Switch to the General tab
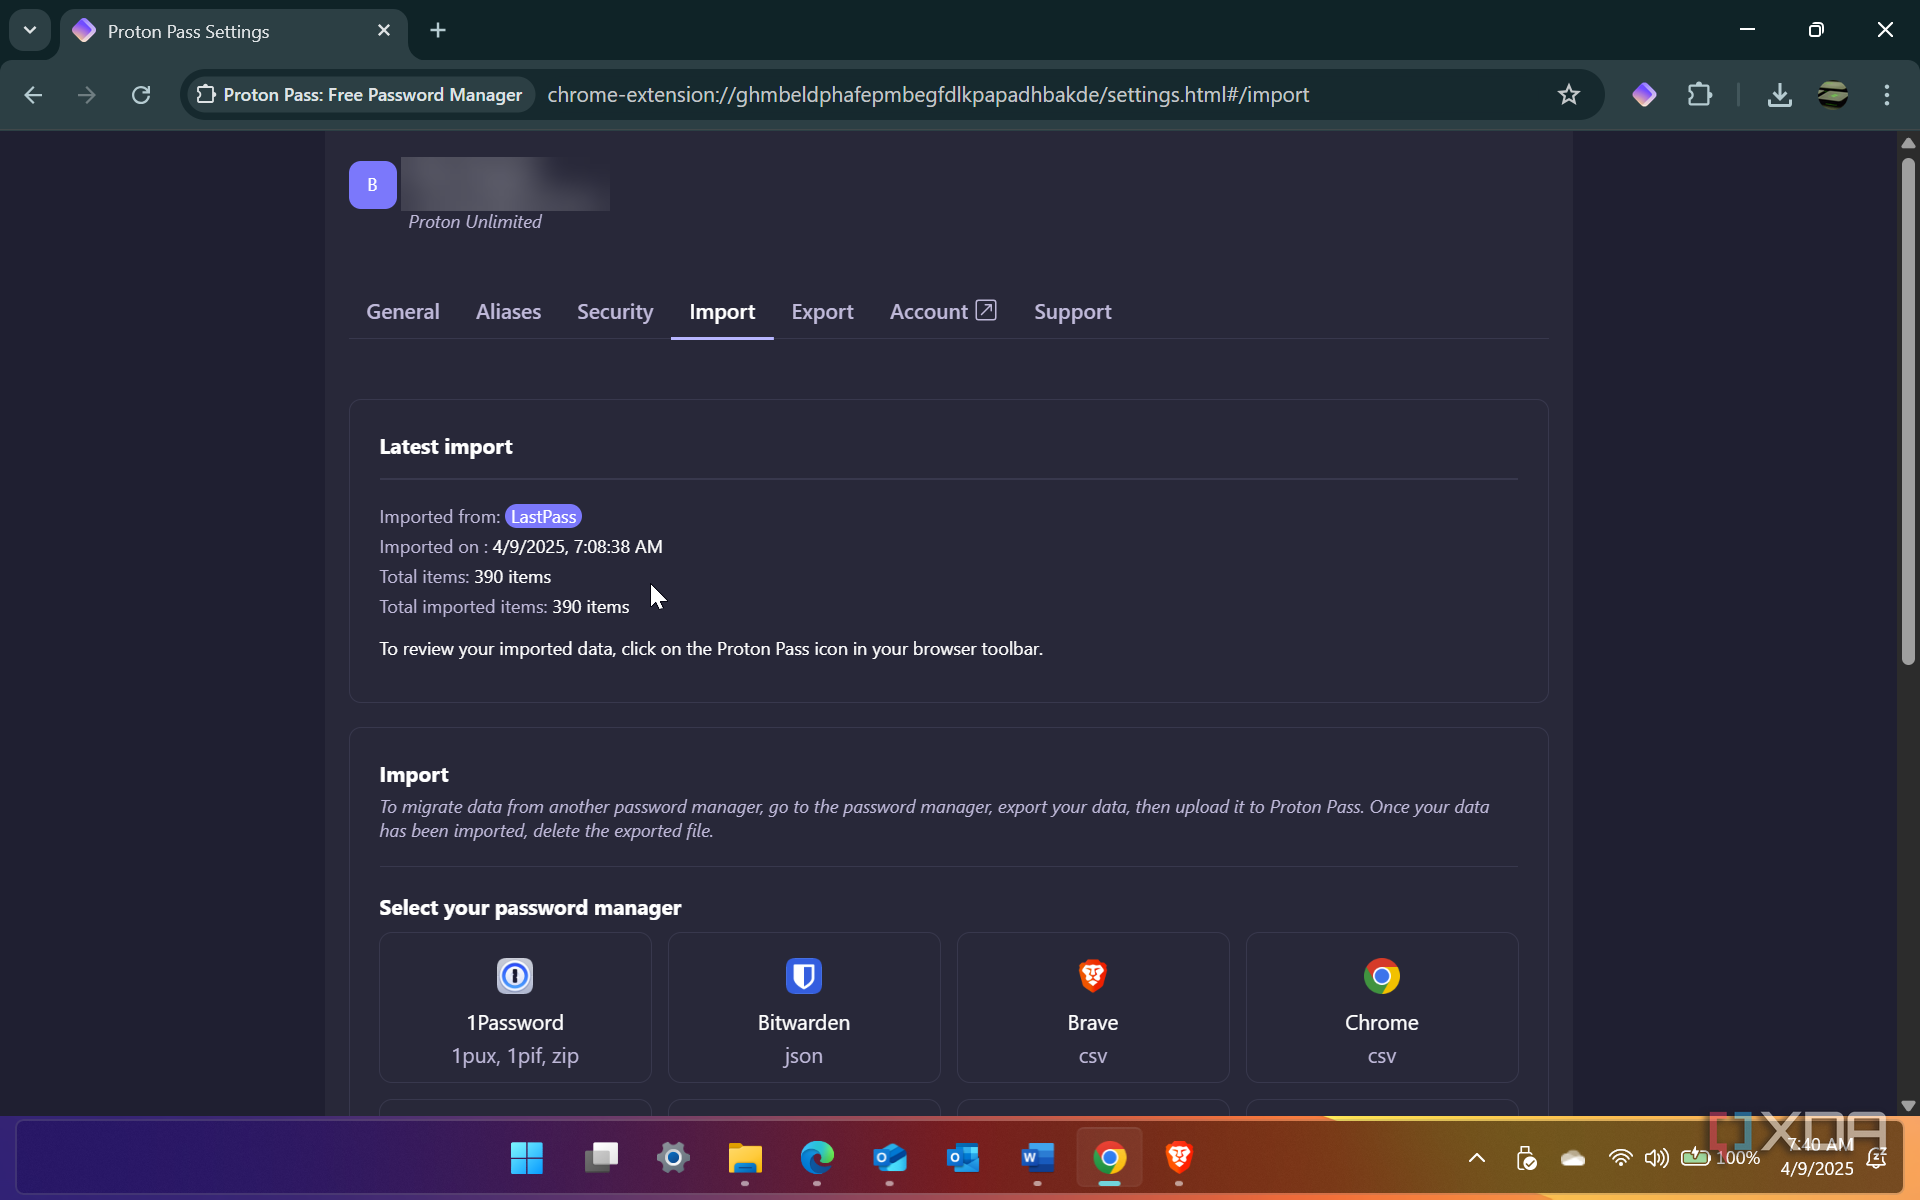This screenshot has width=1920, height=1200. click(x=402, y=312)
